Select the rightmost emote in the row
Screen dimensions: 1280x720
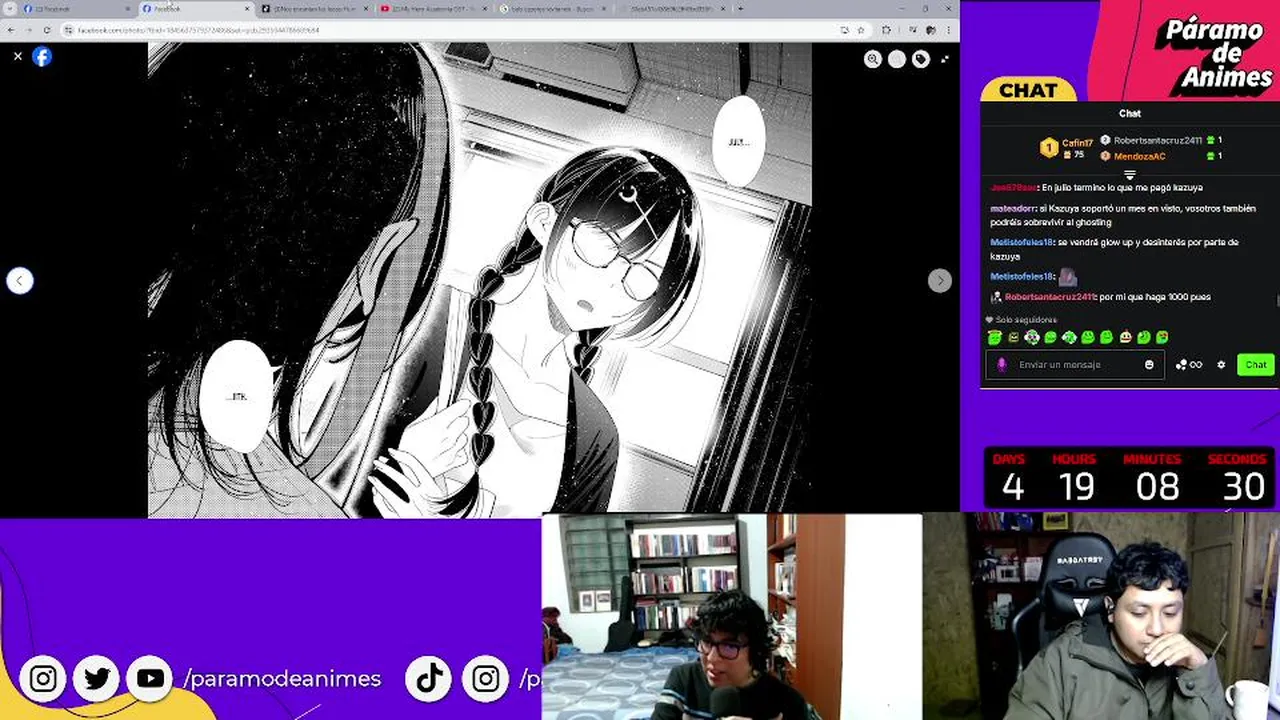[1162, 337]
